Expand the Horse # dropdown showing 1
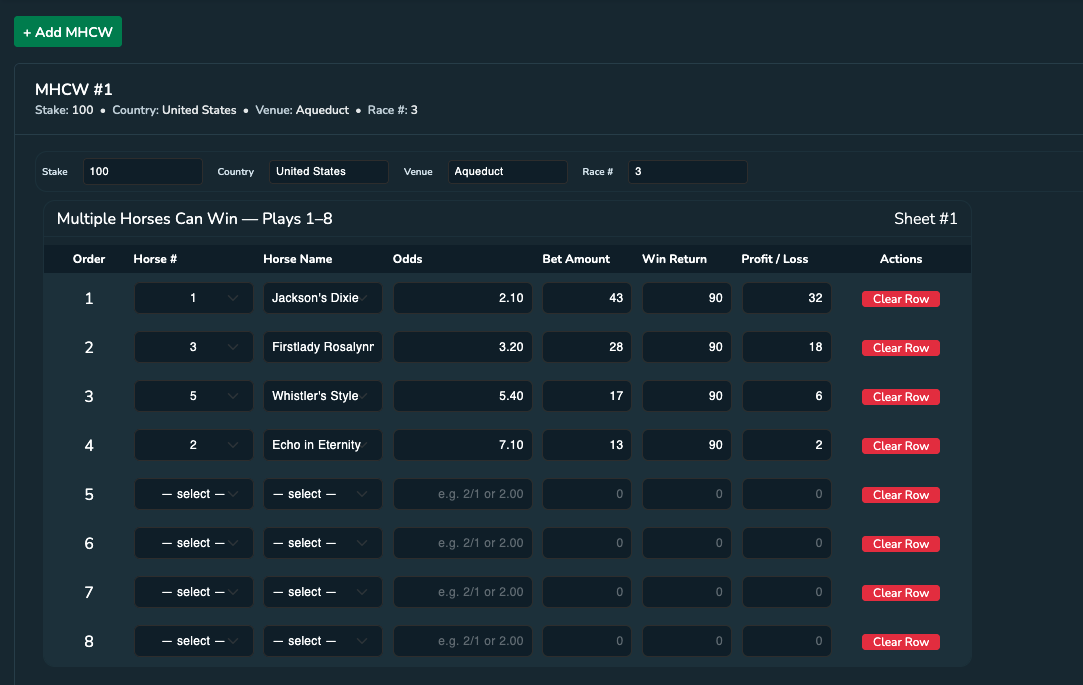 tap(193, 298)
